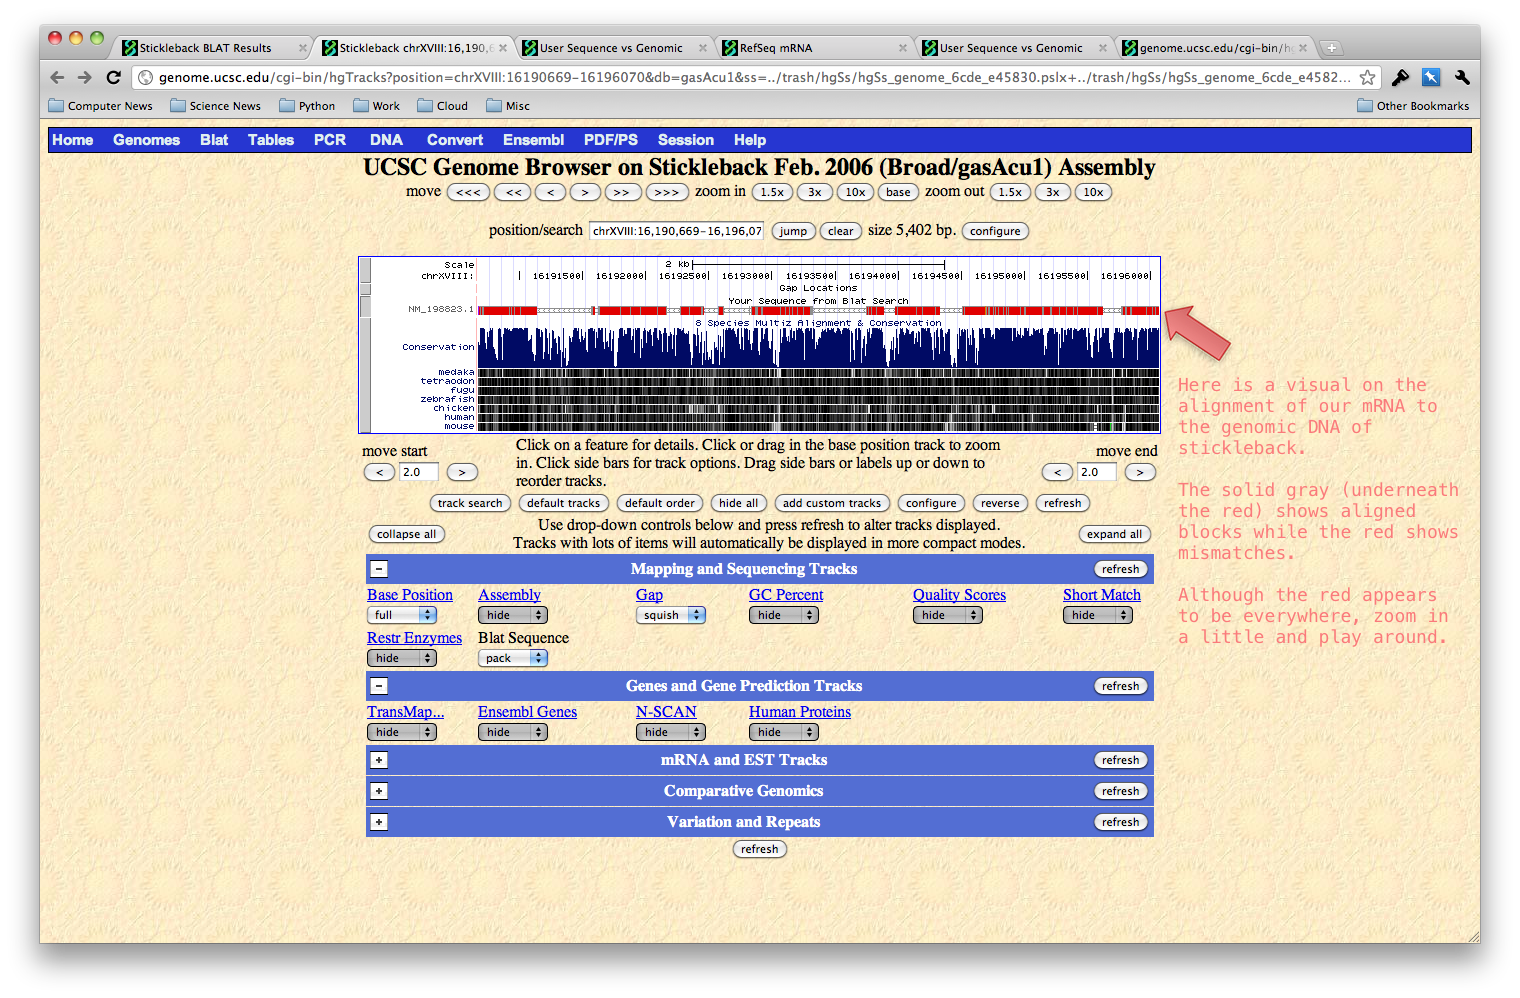
Task: Close the Stickleback BLAT Results tab
Action: 303,48
